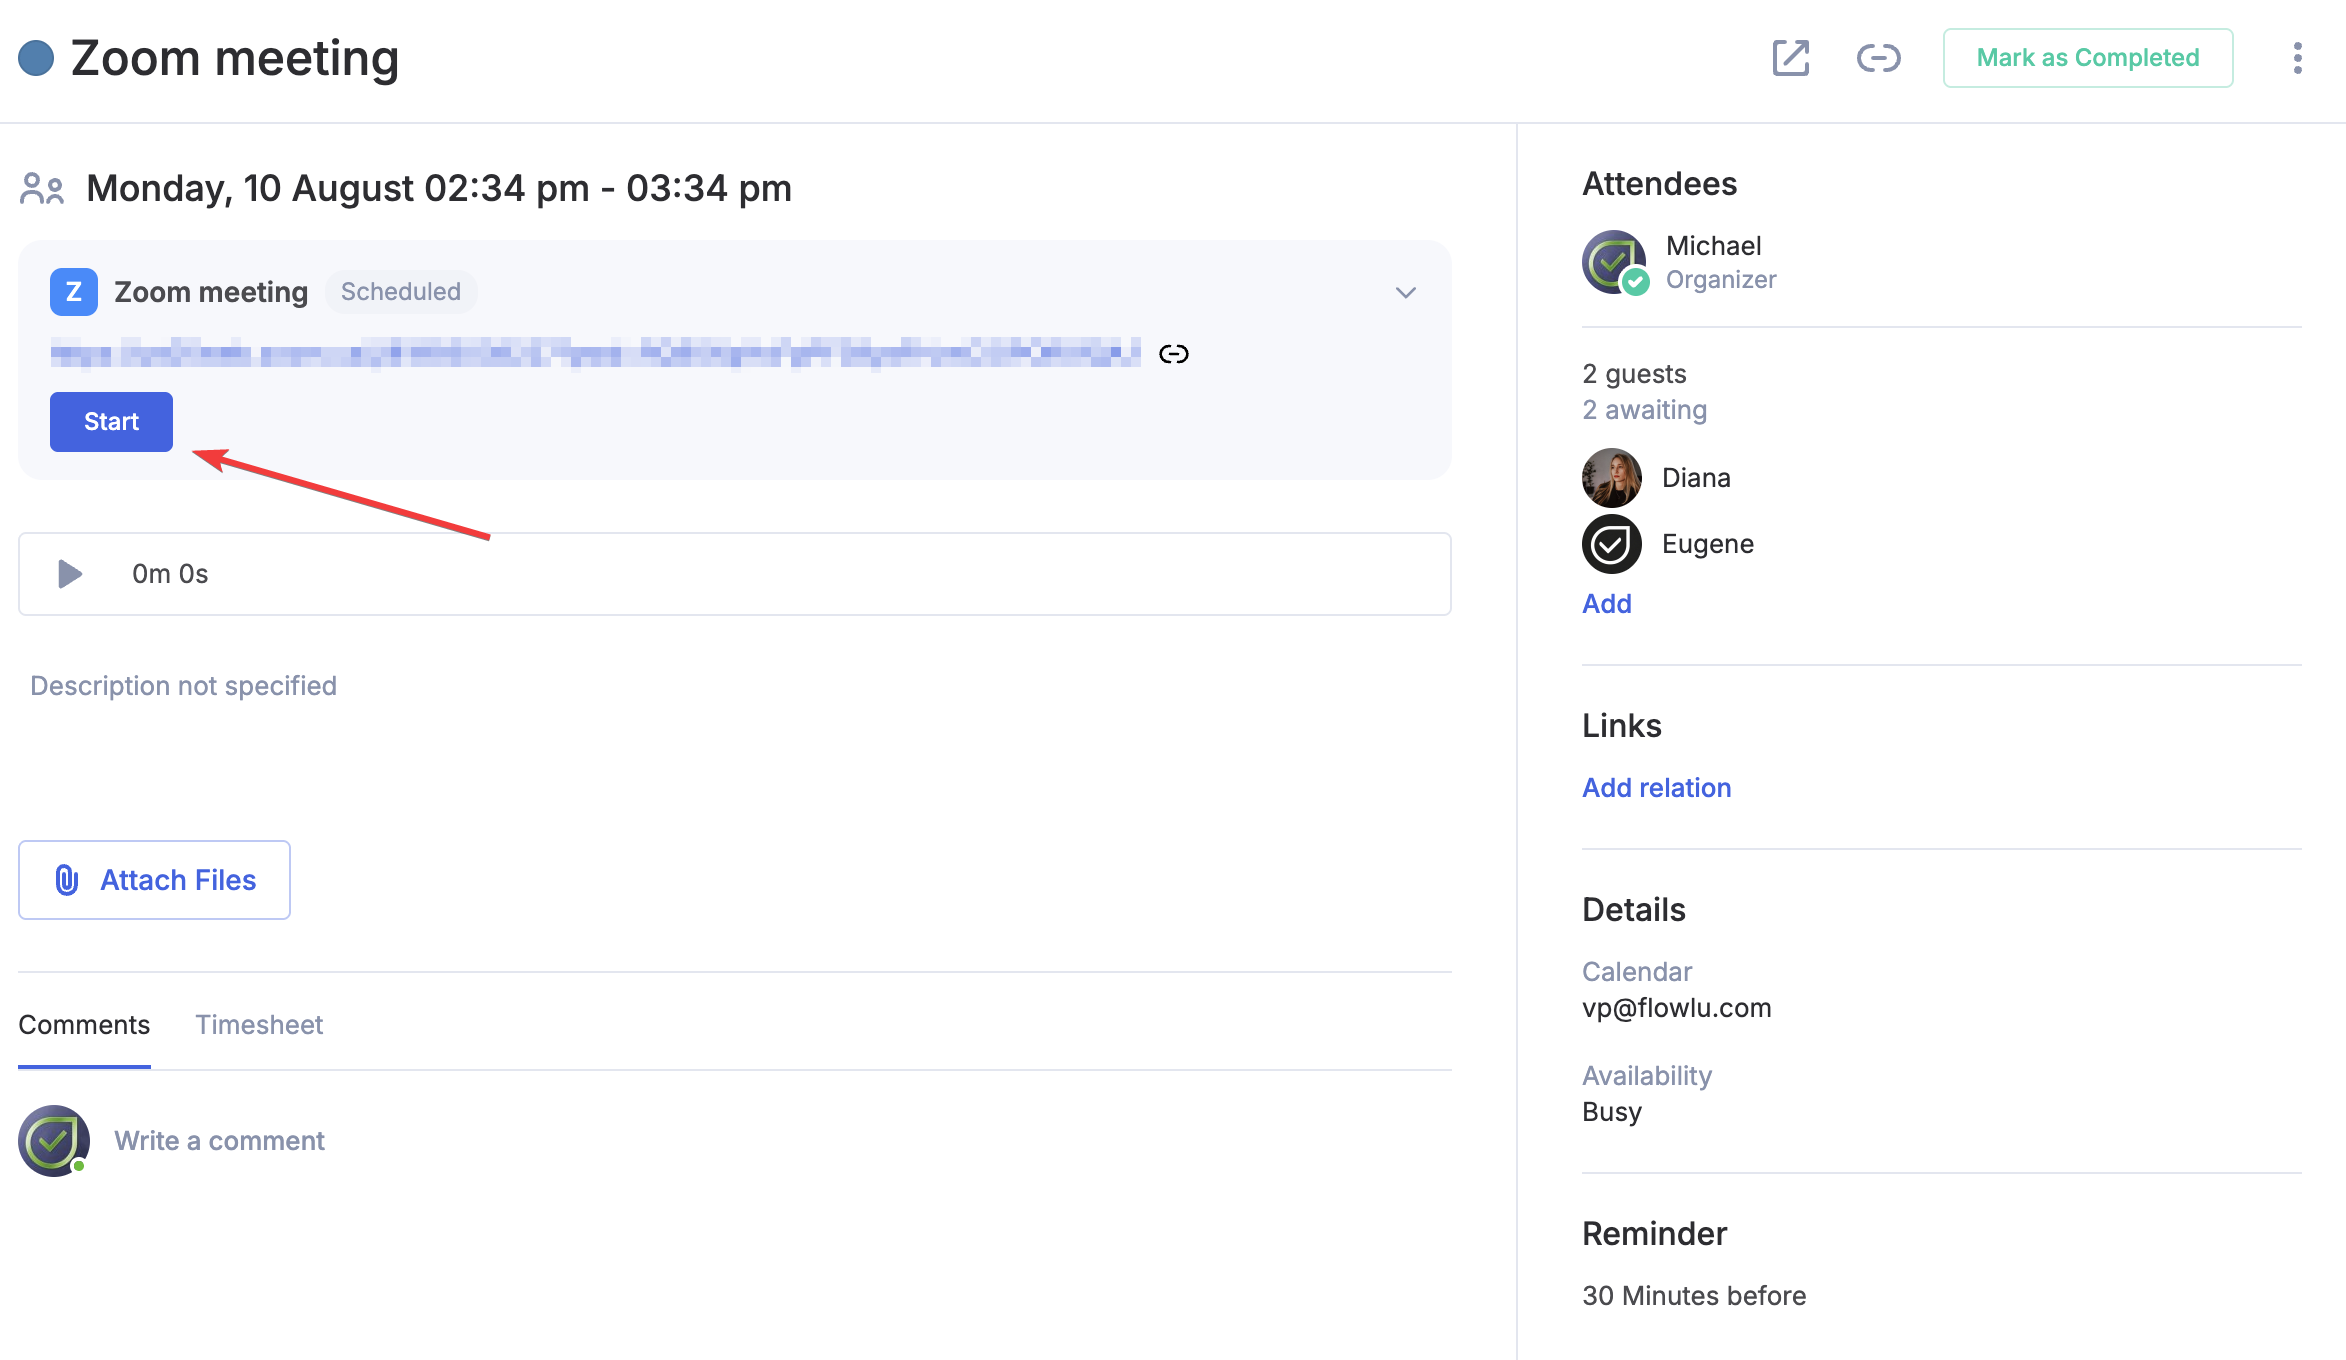The height and width of the screenshot is (1360, 2346).
Task: Copy the Zoom meeting URL link icon
Action: coord(1173,354)
